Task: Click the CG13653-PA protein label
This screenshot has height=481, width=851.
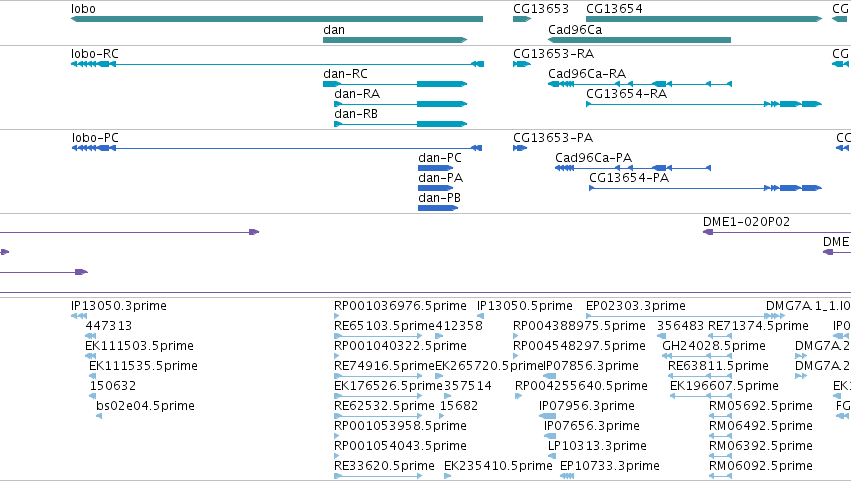Action: (x=554, y=138)
